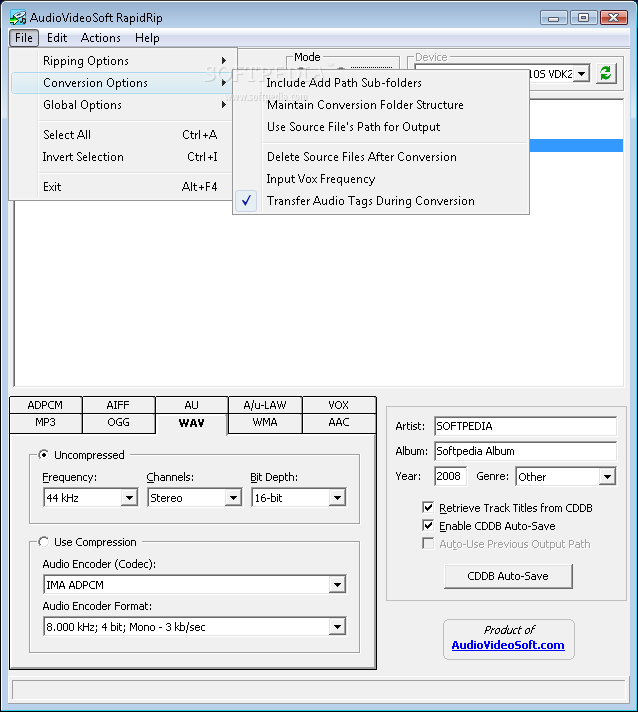Open the Audio Encoder Format dropdown

(337, 627)
